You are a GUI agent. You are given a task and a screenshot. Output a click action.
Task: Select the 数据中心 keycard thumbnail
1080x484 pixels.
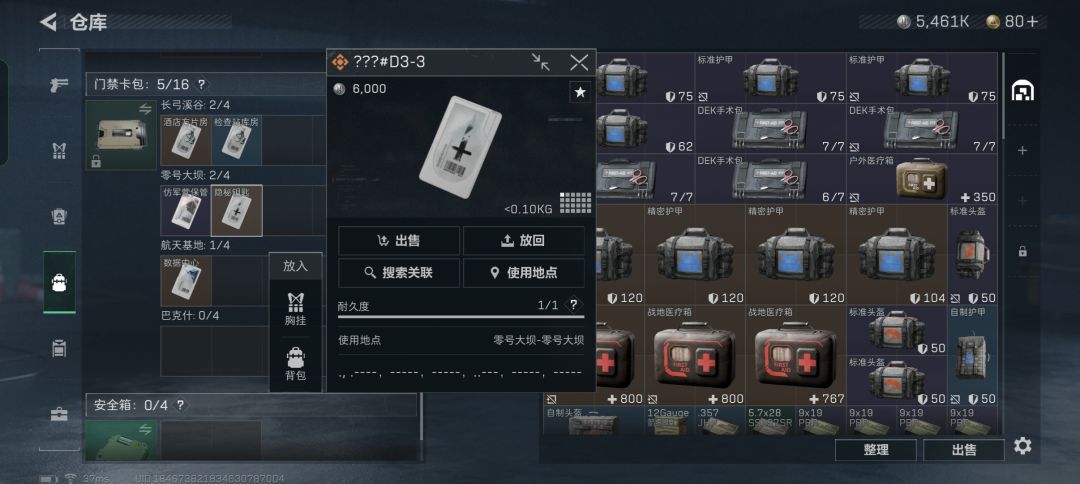[x=186, y=281]
